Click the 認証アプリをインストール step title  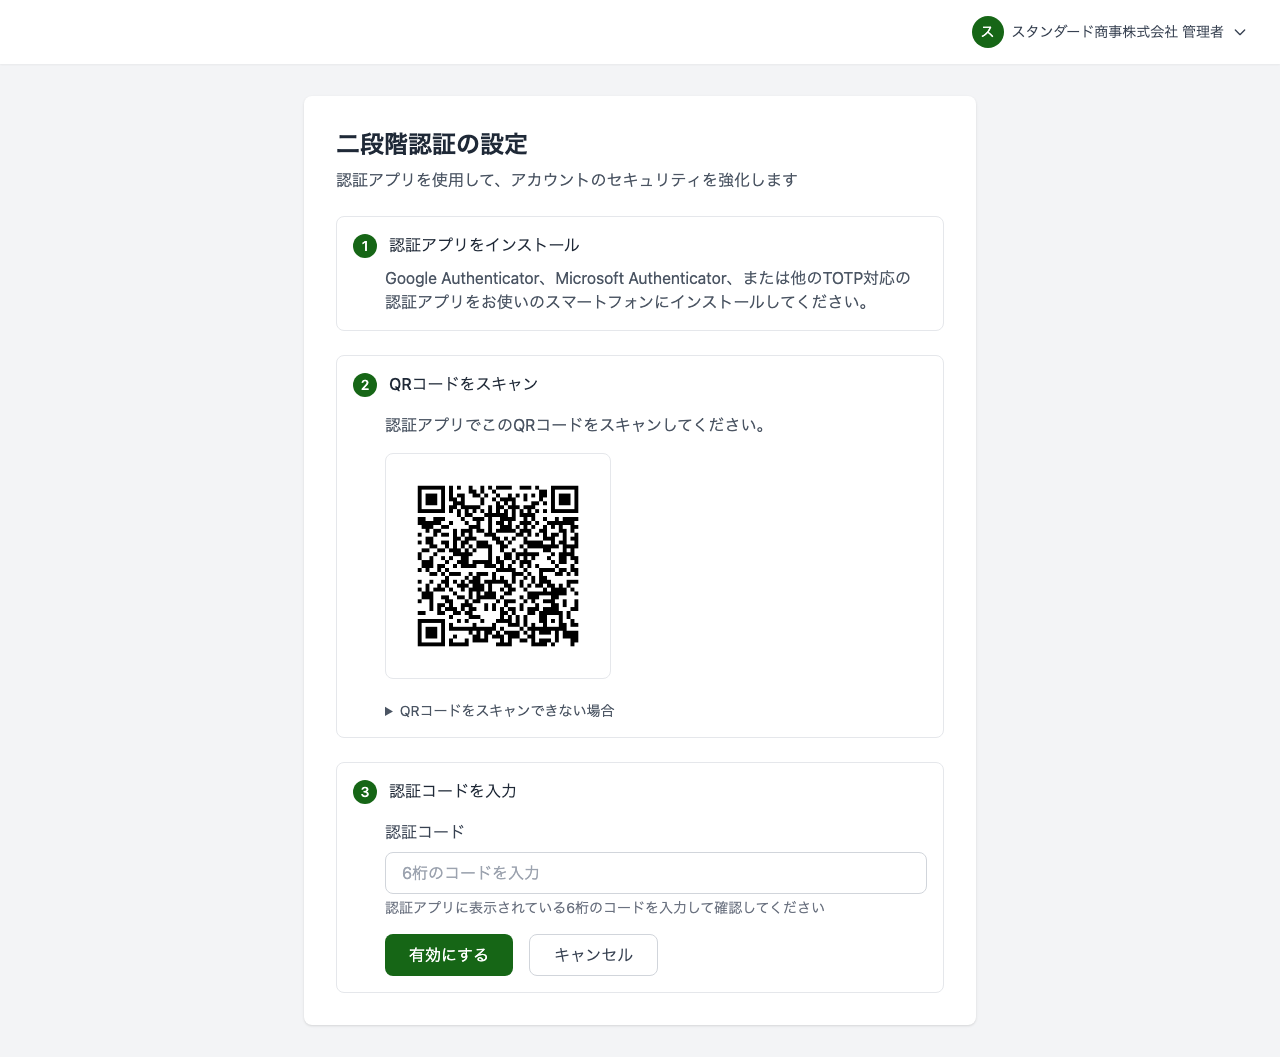484,244
